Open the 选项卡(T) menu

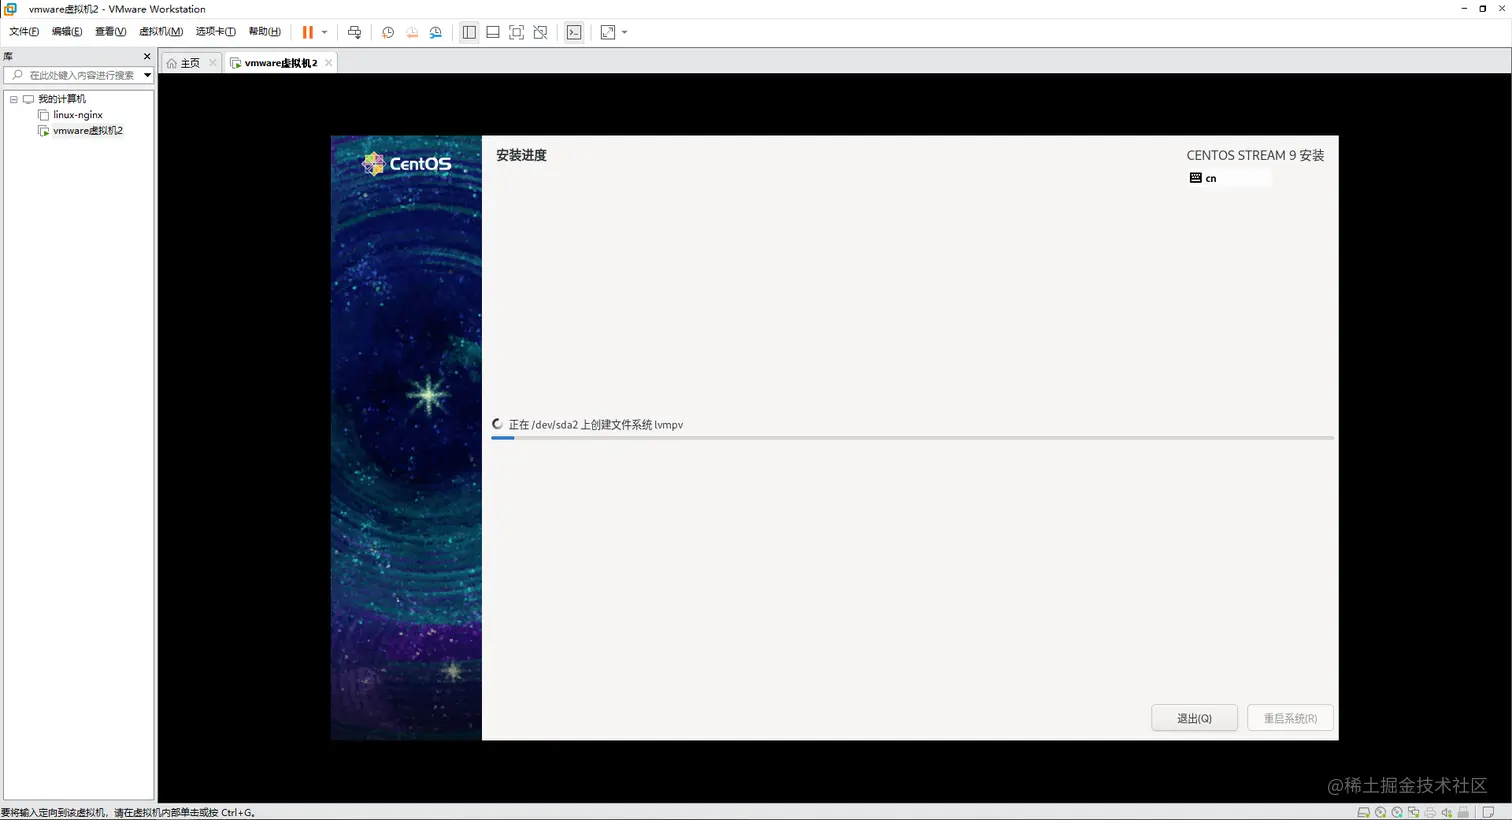[216, 32]
